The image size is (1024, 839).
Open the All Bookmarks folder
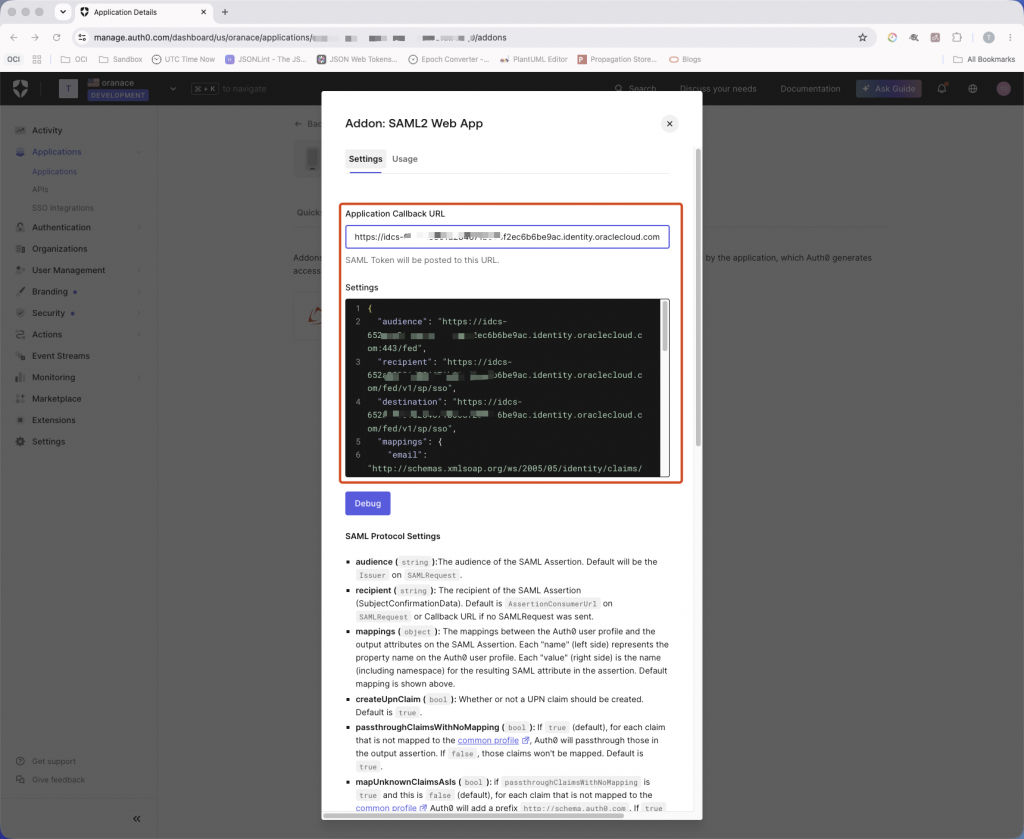(984, 59)
